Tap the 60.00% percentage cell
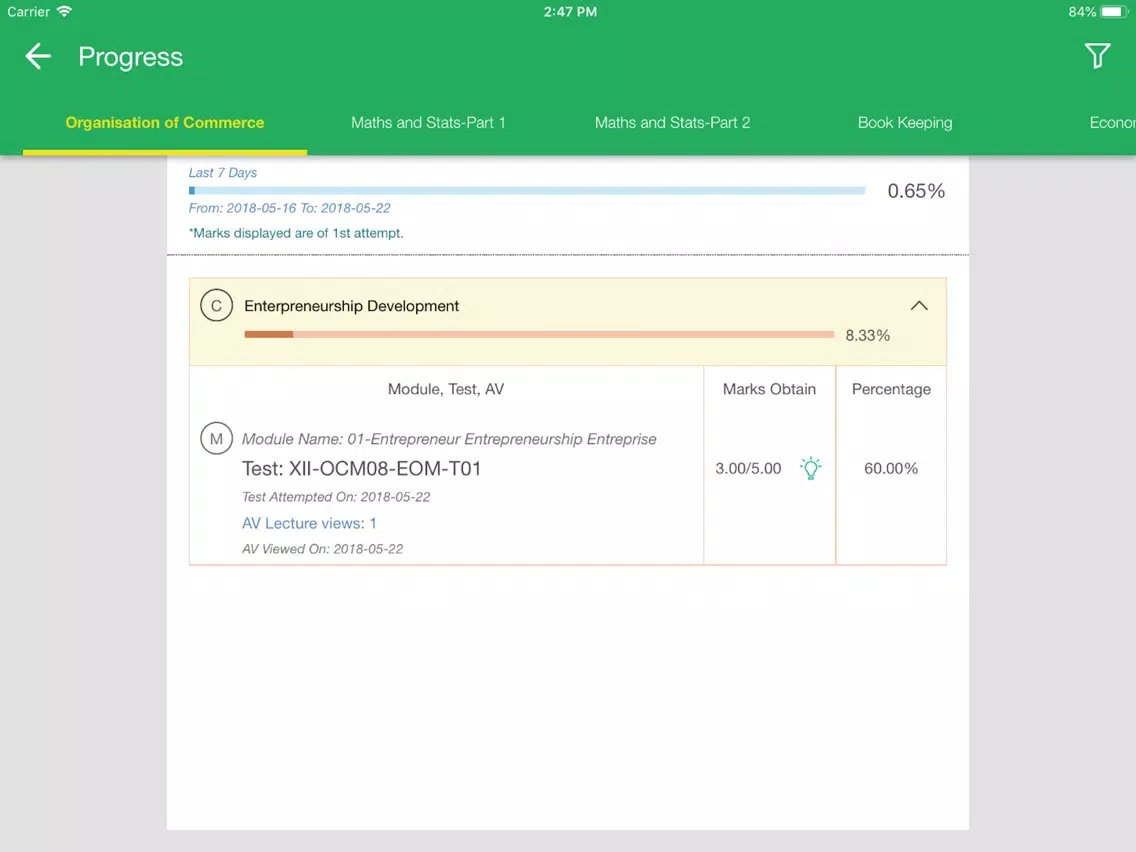 (891, 468)
